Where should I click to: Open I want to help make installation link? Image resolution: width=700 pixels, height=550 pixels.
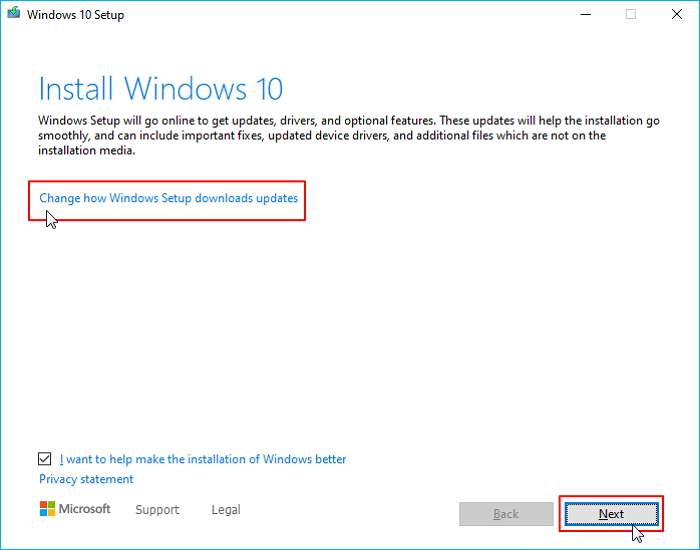pyautogui.click(x=203, y=459)
